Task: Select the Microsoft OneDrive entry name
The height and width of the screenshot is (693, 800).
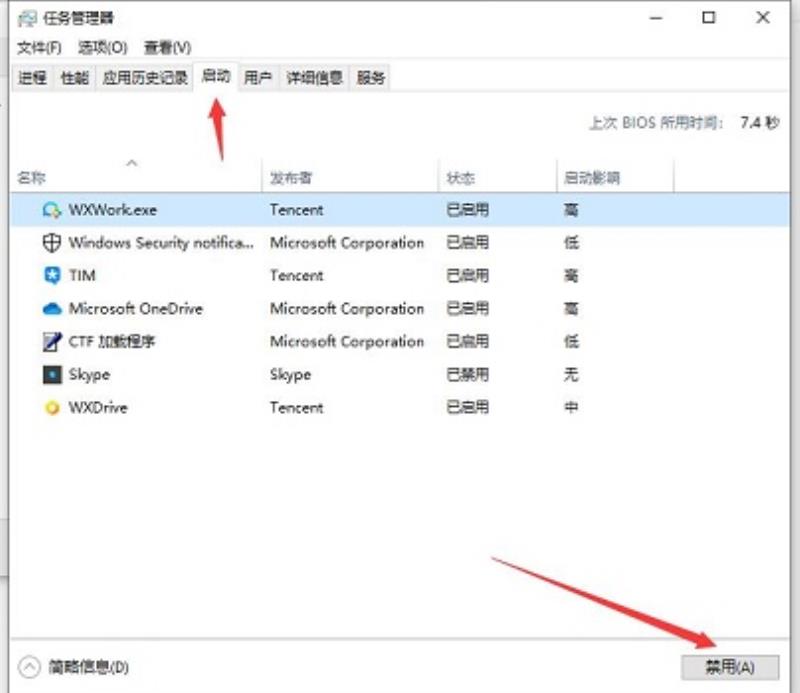Action: [136, 309]
